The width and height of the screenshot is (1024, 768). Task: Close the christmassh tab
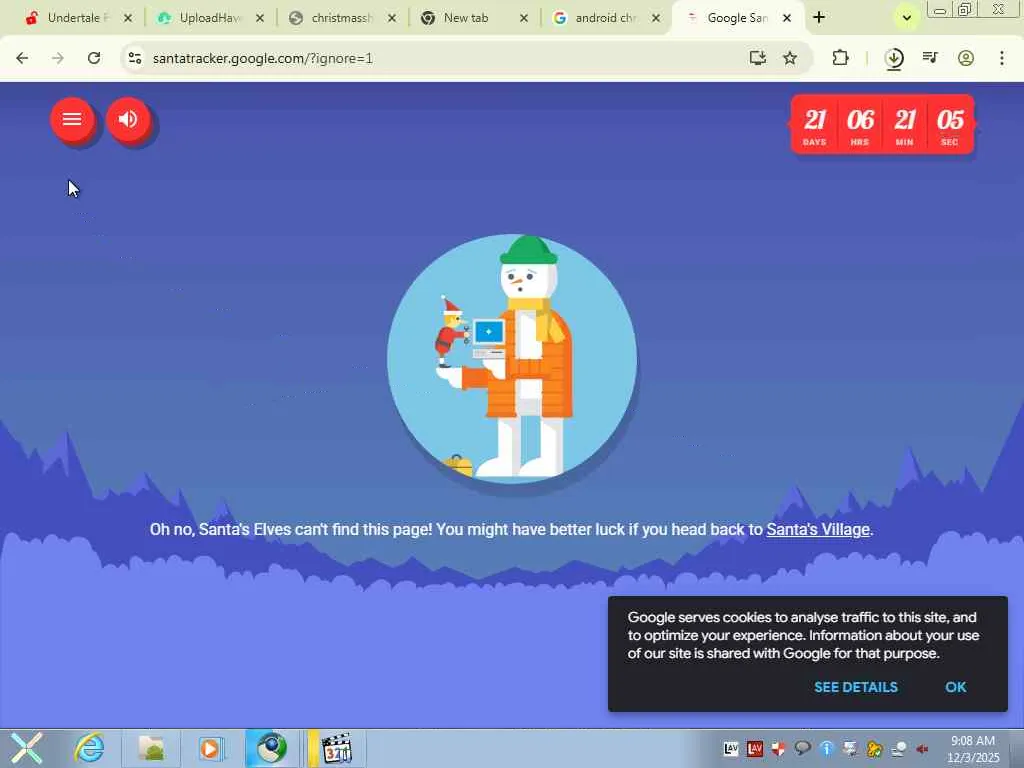coord(392,18)
